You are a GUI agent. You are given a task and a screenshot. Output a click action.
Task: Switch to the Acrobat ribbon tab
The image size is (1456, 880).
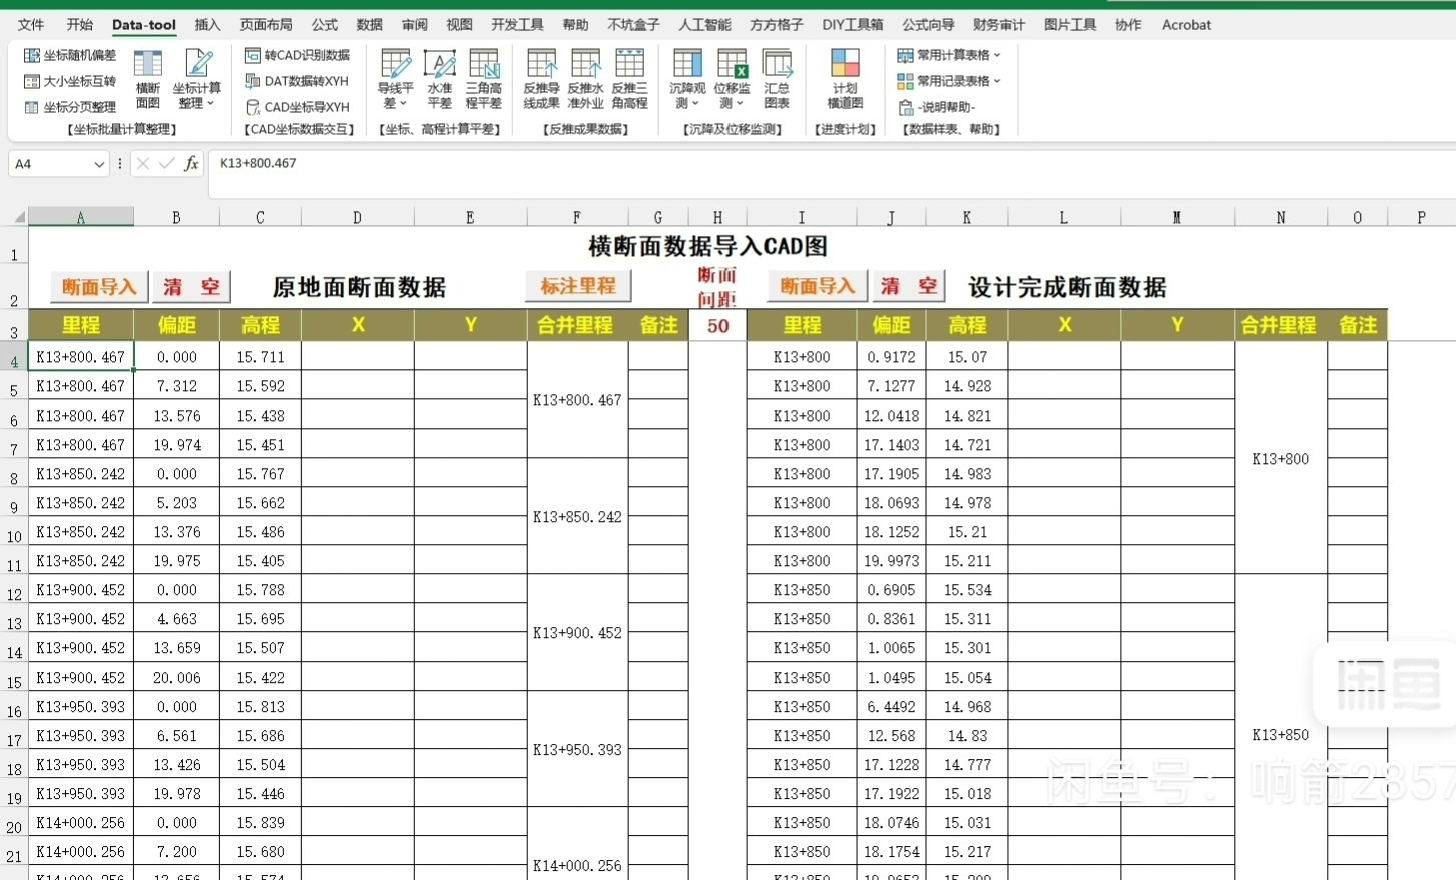click(1186, 24)
